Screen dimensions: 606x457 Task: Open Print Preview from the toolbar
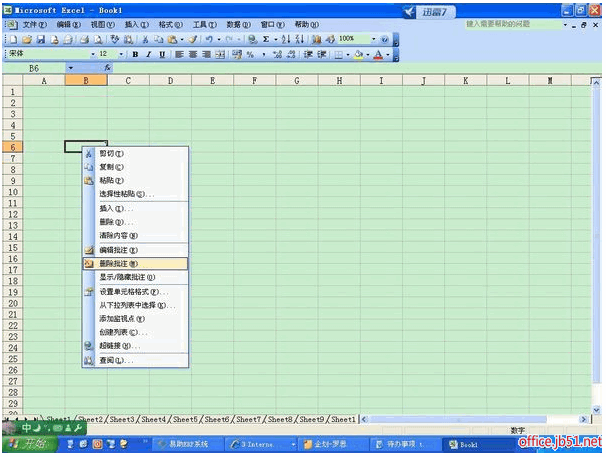tap(99, 39)
